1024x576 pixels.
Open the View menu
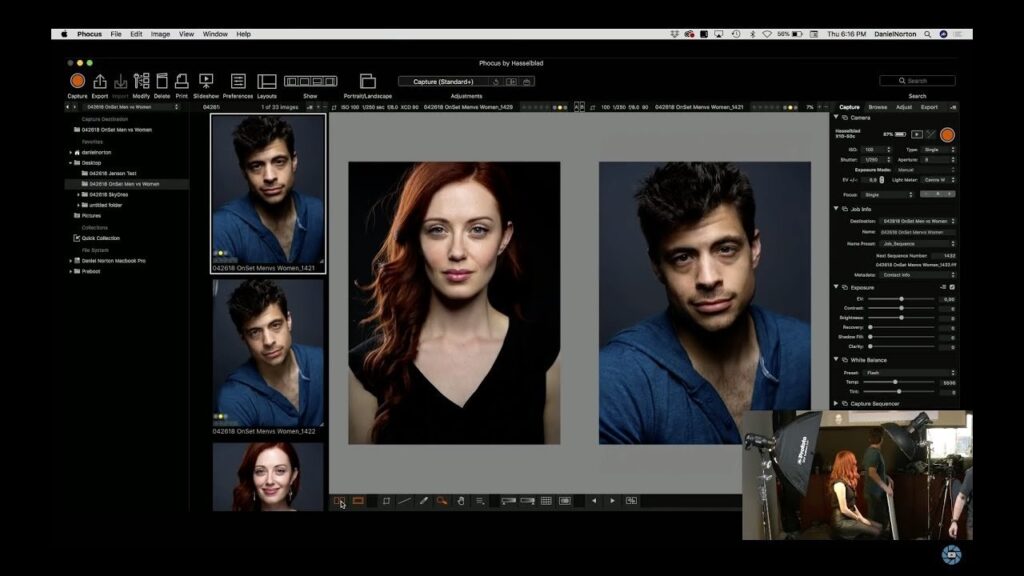click(186, 34)
